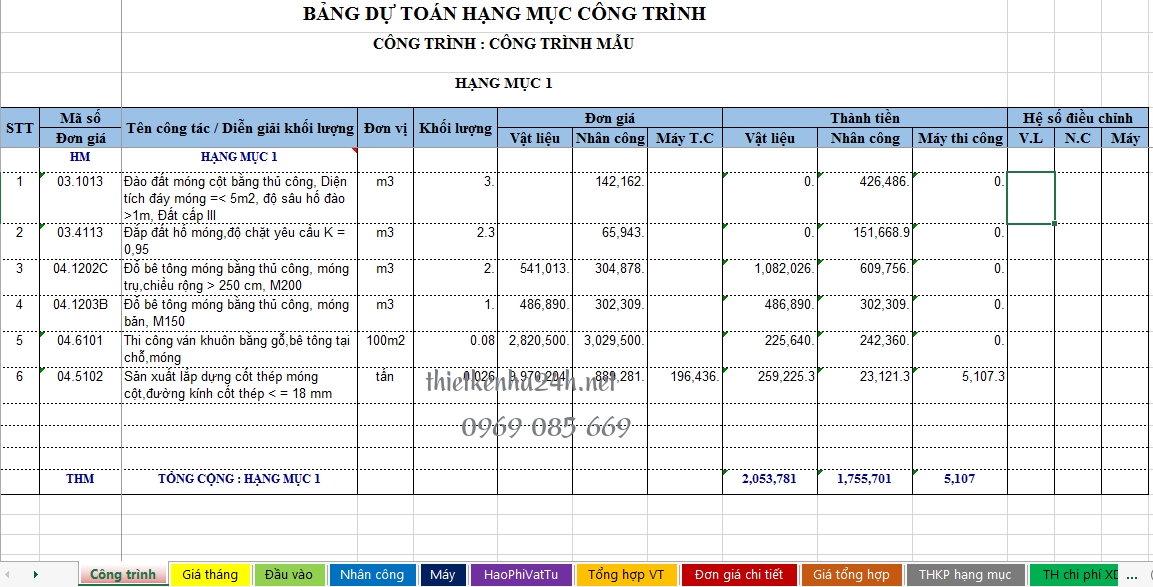Open the Giá tháng sheet tab

pyautogui.click(x=210, y=574)
